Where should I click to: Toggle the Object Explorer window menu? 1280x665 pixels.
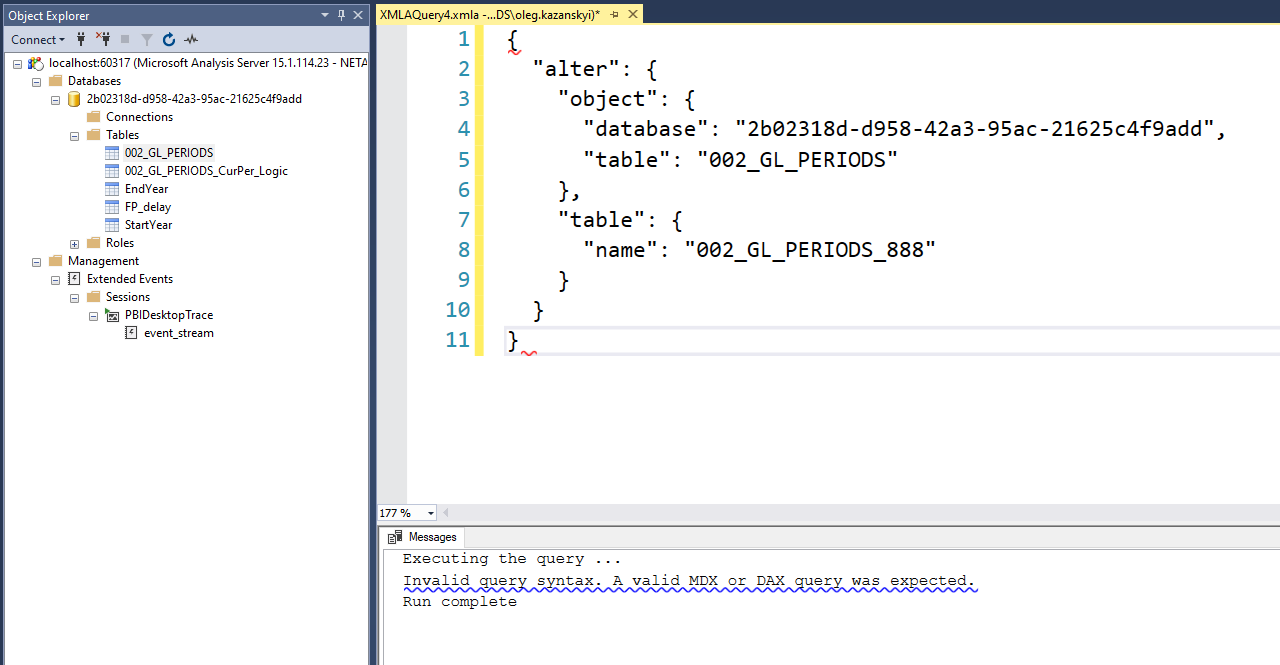(x=324, y=14)
